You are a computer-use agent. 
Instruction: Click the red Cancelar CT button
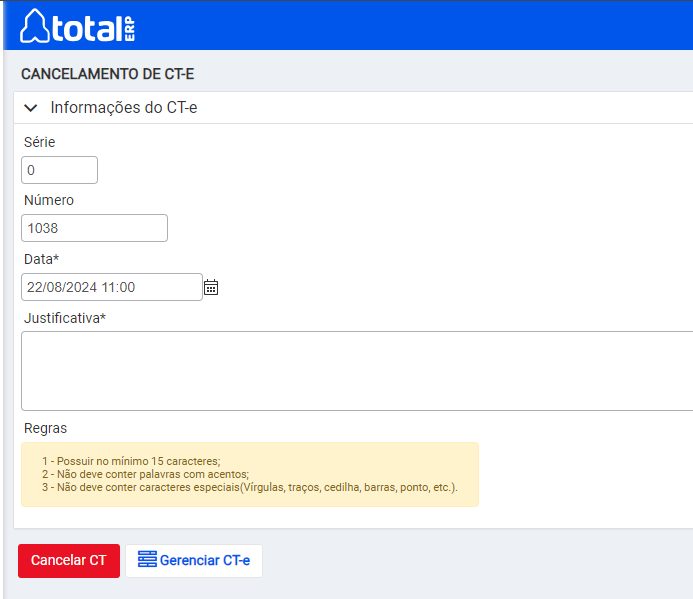point(69,561)
